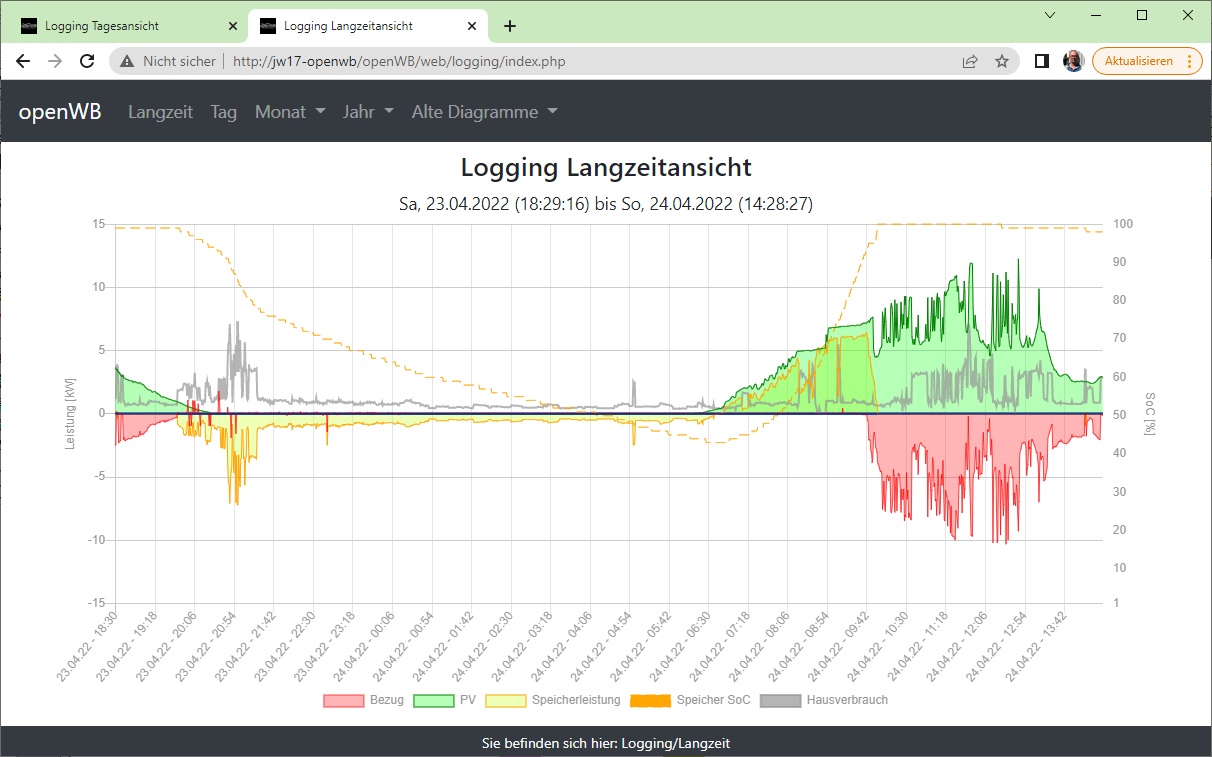
Task: Click the share page icon
Action: point(969,61)
